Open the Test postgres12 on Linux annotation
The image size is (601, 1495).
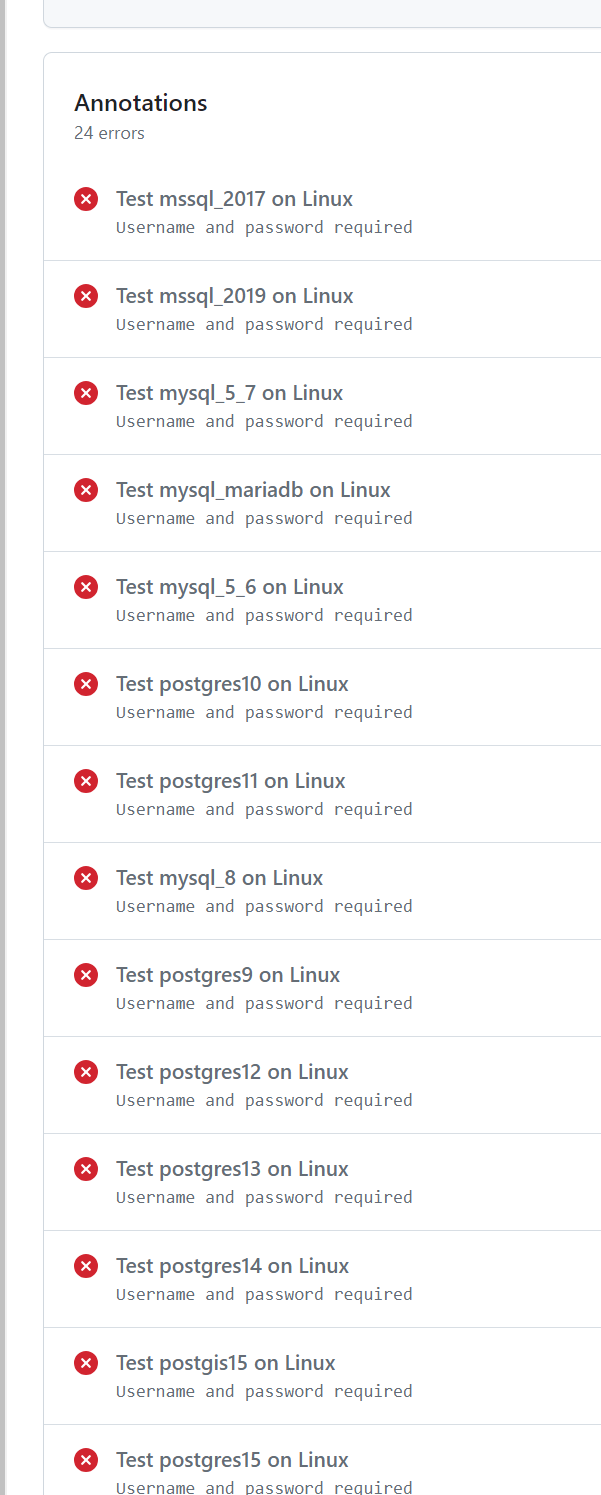point(232,1071)
